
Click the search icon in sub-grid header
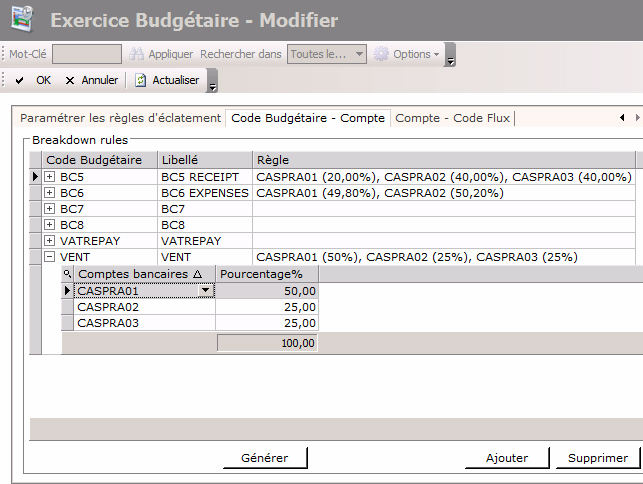tap(68, 274)
